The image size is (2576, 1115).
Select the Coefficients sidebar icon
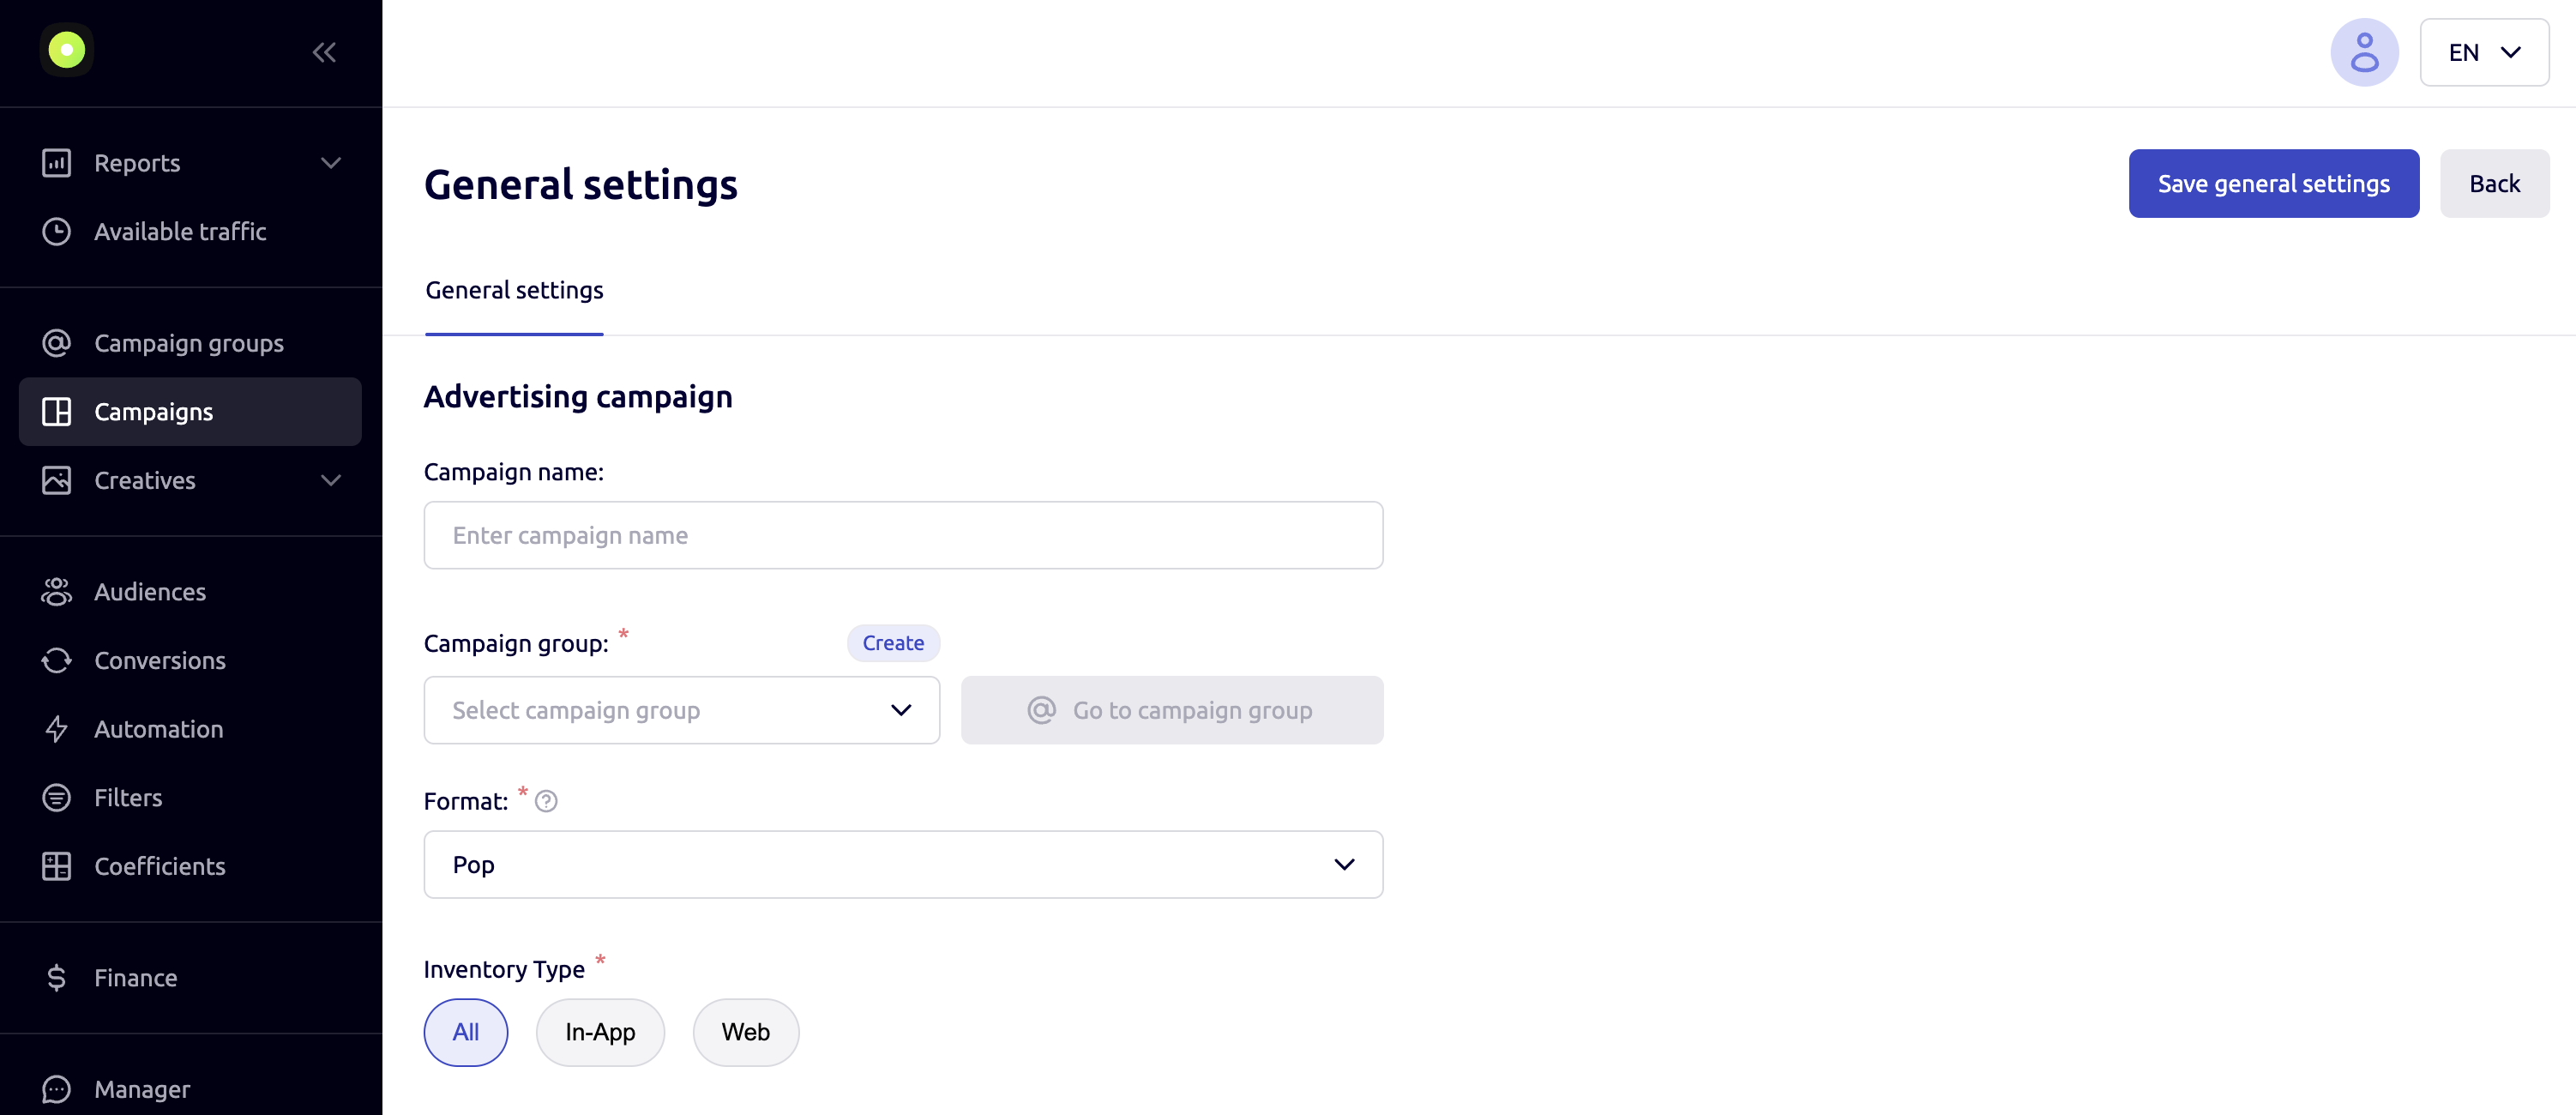(57, 866)
